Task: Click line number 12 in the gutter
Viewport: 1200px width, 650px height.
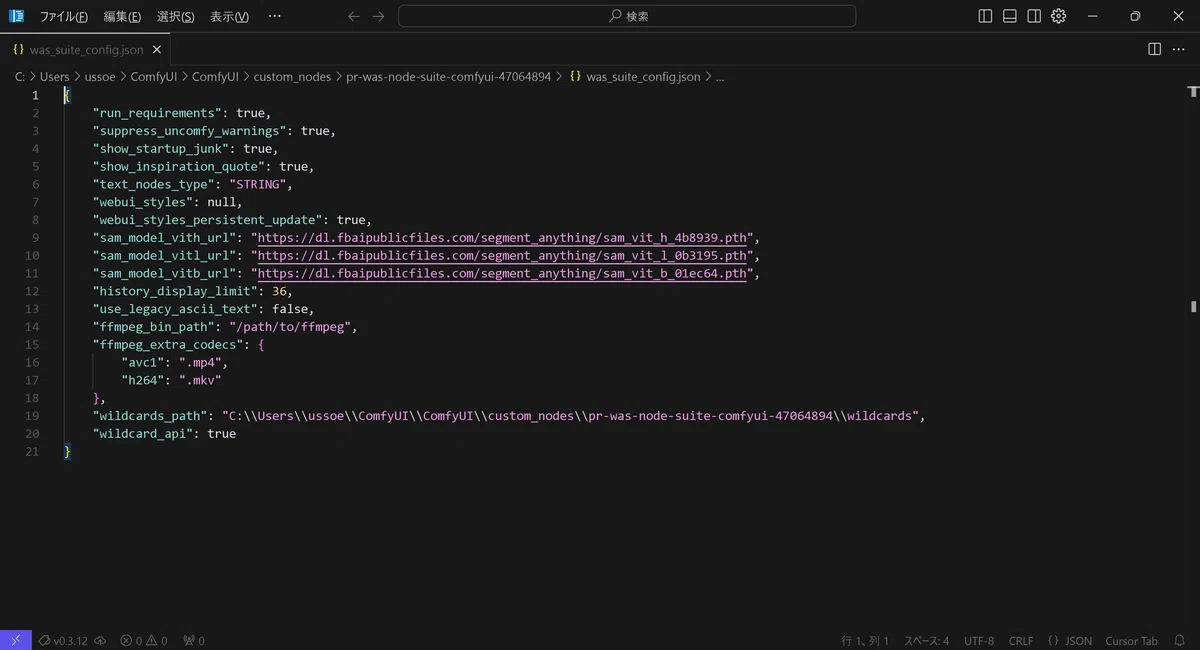Action: click(33, 291)
